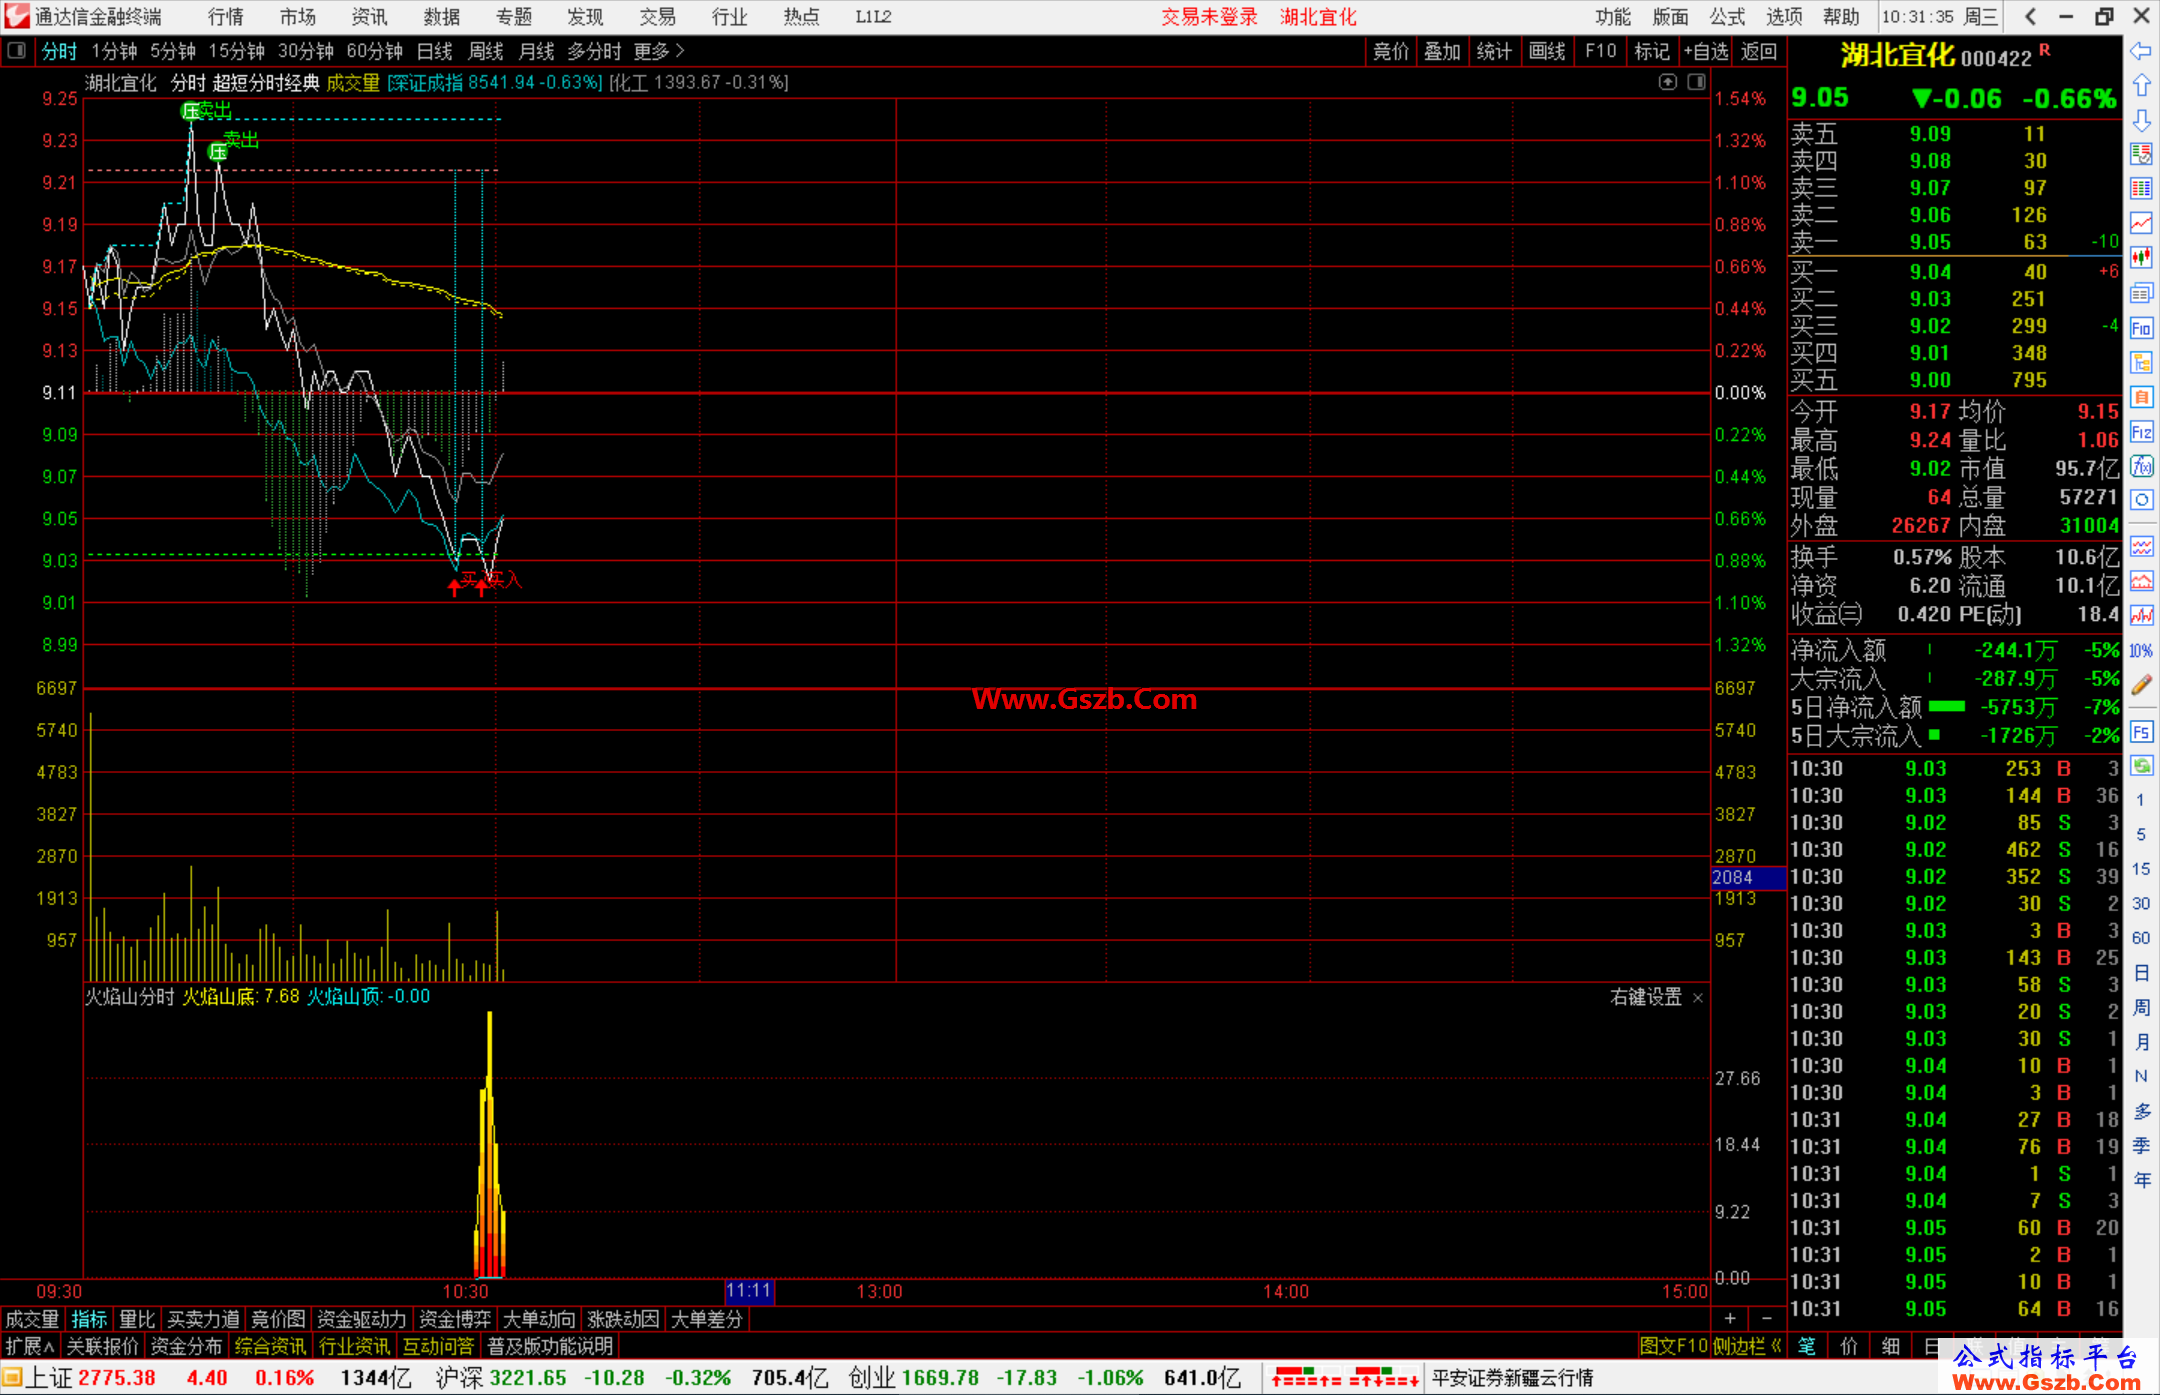Click the panel layout icon left of the 分时 tab
Image resolution: width=2160 pixels, height=1395 pixels.
coord(17,51)
